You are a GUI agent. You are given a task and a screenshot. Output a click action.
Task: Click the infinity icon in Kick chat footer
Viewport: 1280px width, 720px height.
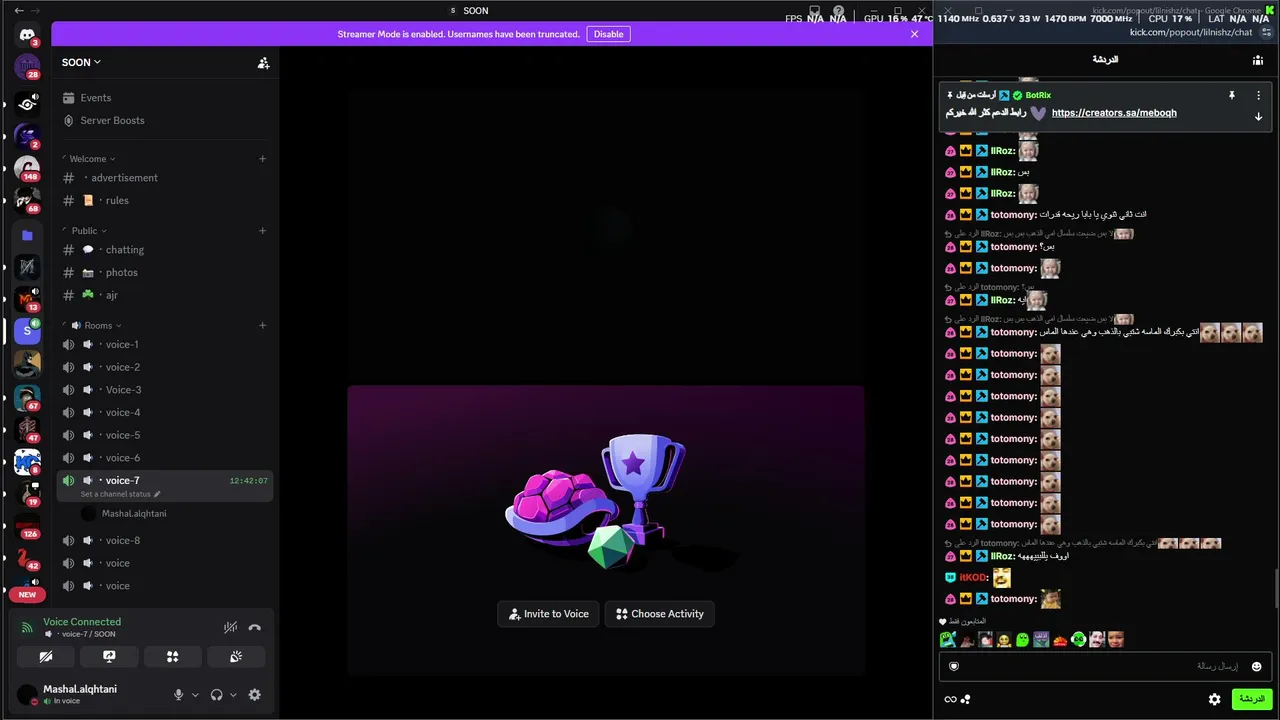950,699
